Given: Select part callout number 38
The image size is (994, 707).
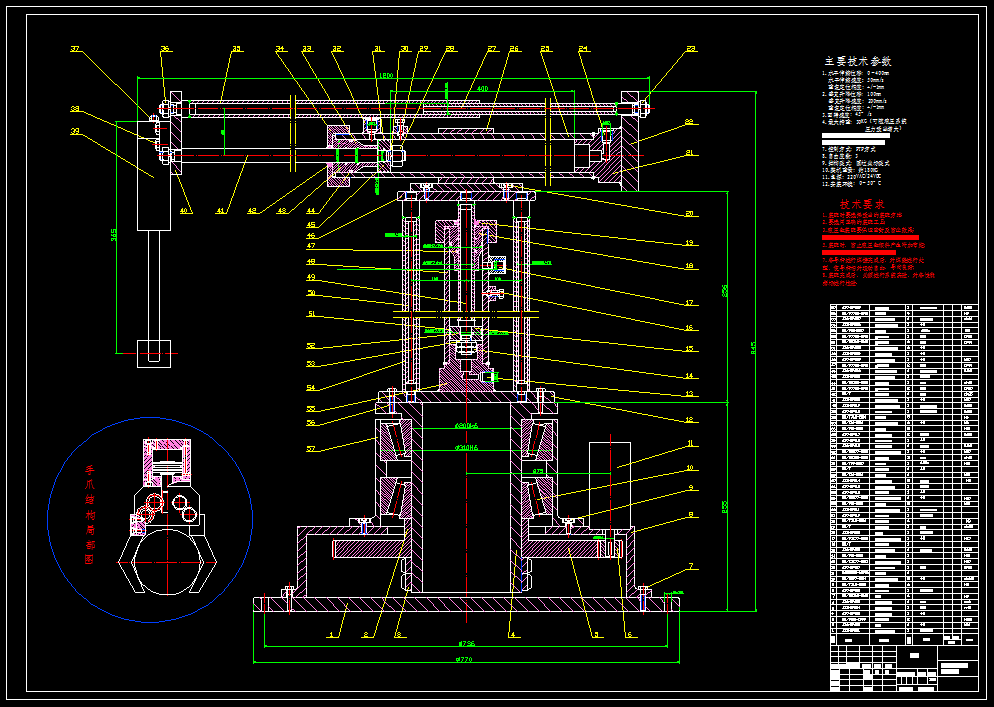Looking at the screenshot, I should click(x=75, y=109).
